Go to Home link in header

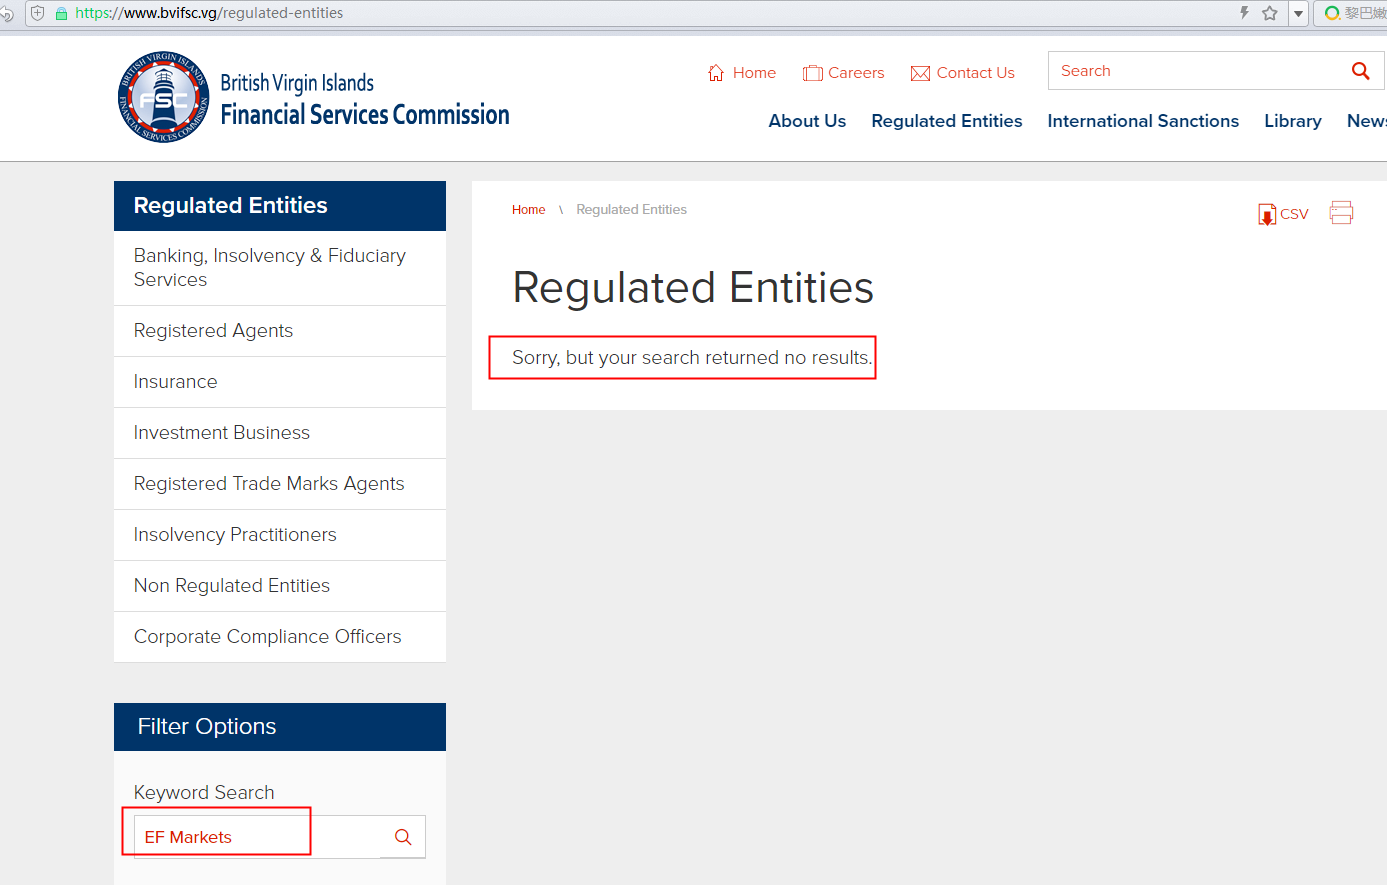pos(754,73)
